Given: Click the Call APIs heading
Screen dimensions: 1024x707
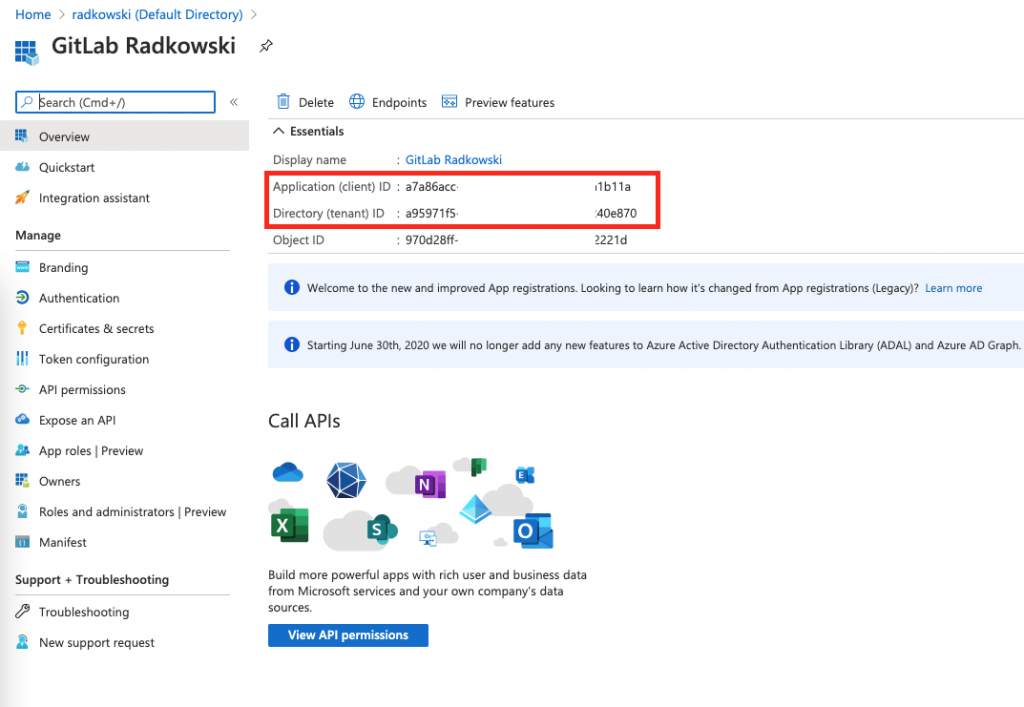Looking at the screenshot, I should click(x=304, y=421).
